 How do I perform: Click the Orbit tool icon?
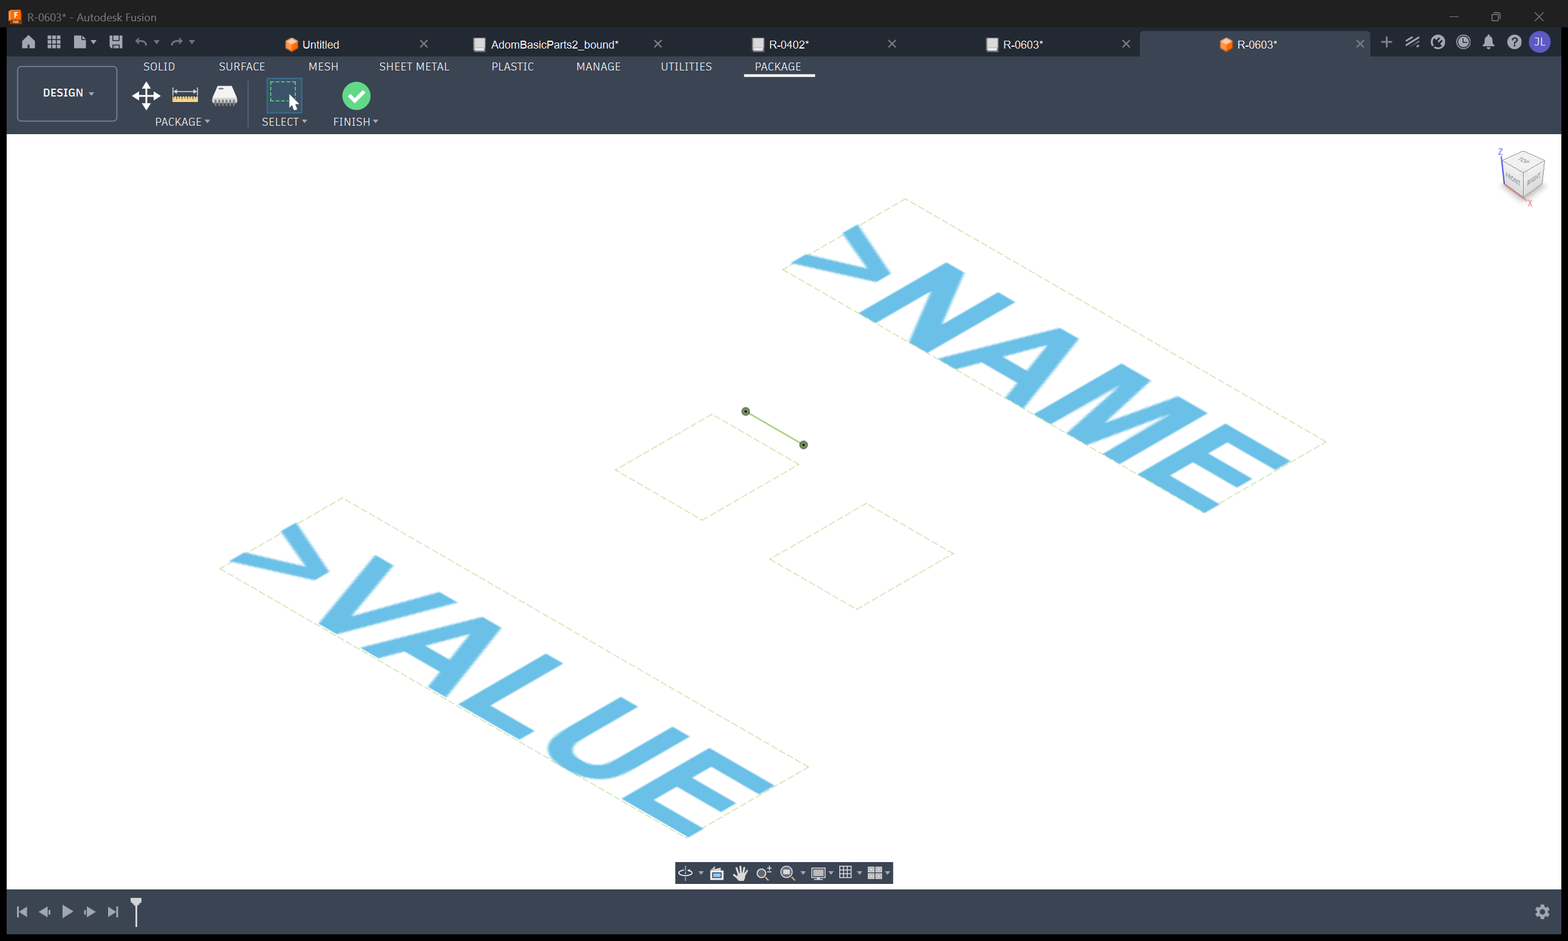tap(685, 873)
